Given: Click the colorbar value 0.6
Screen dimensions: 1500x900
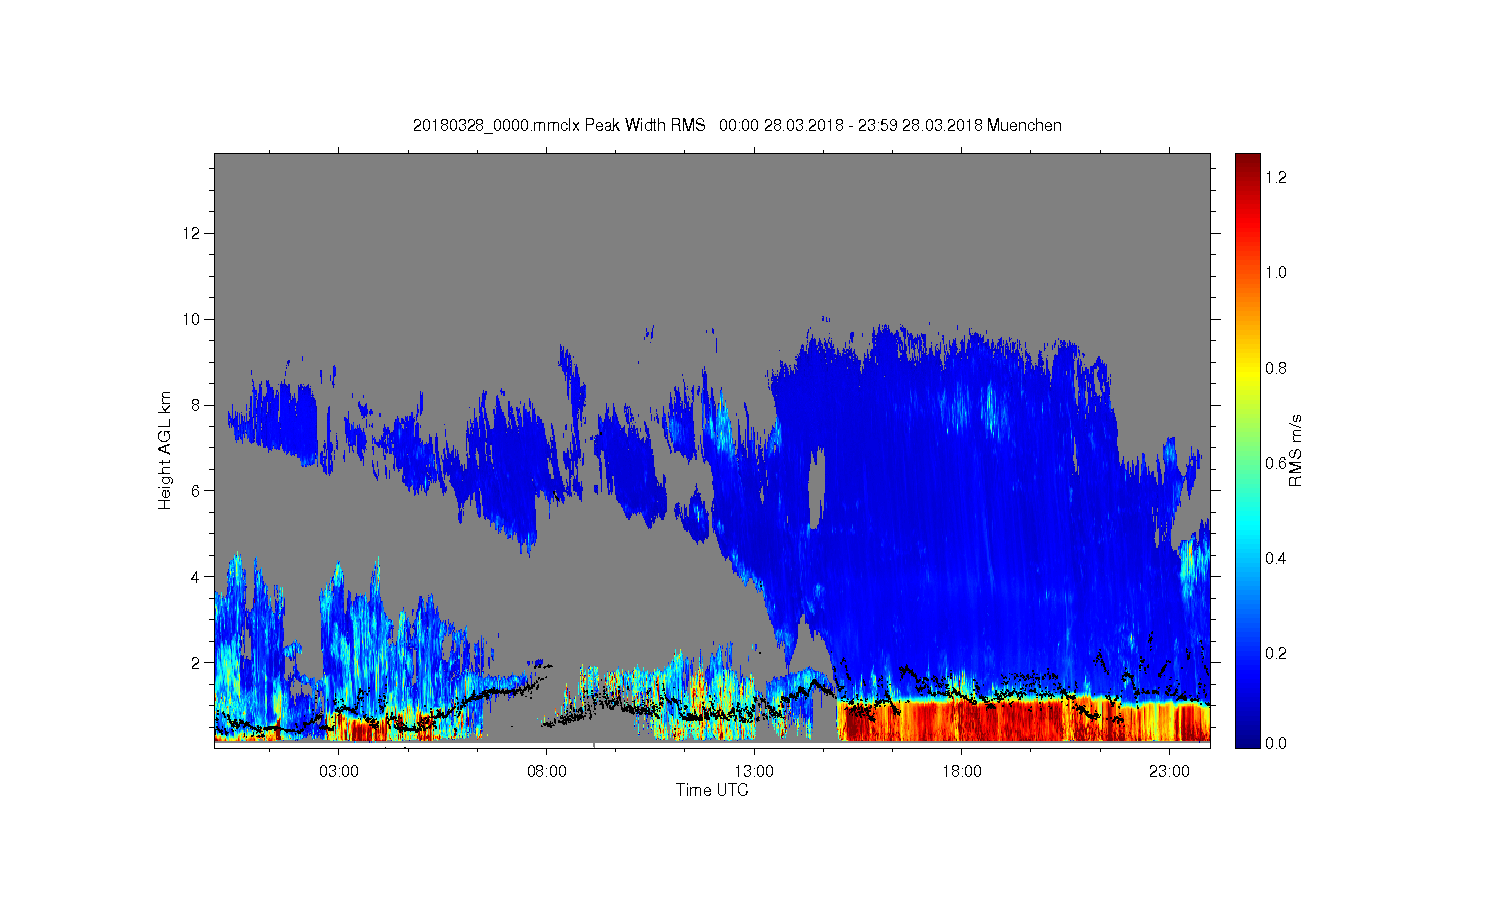Looking at the screenshot, I should click(1276, 463).
